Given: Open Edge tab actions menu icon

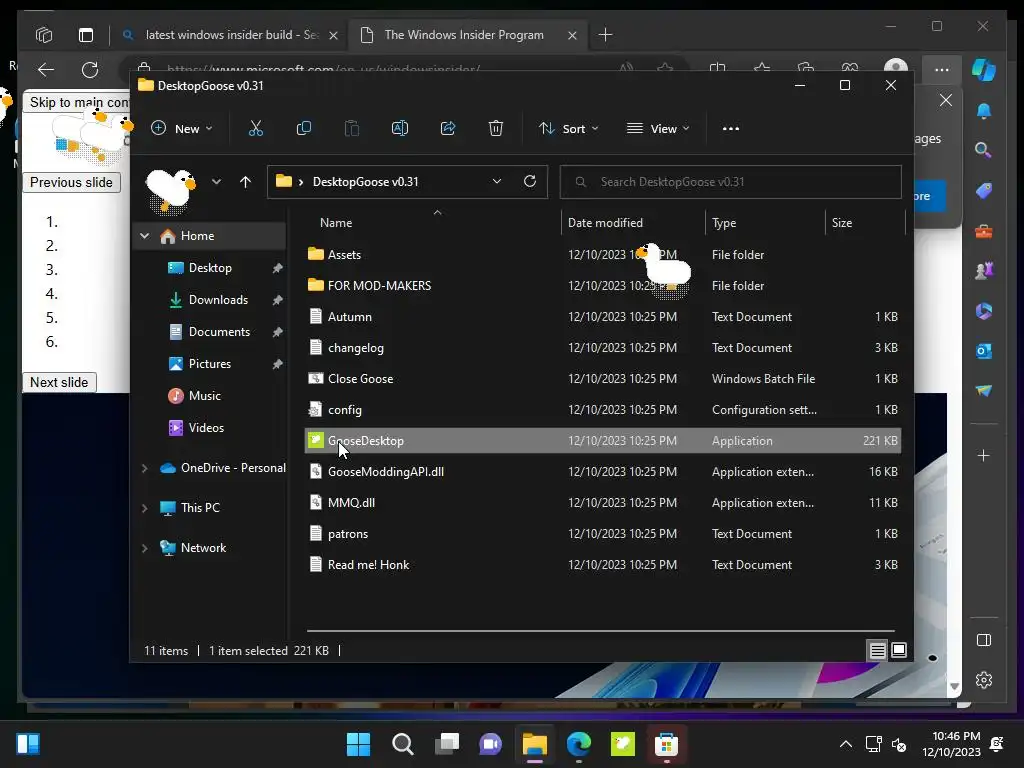Looking at the screenshot, I should point(86,35).
